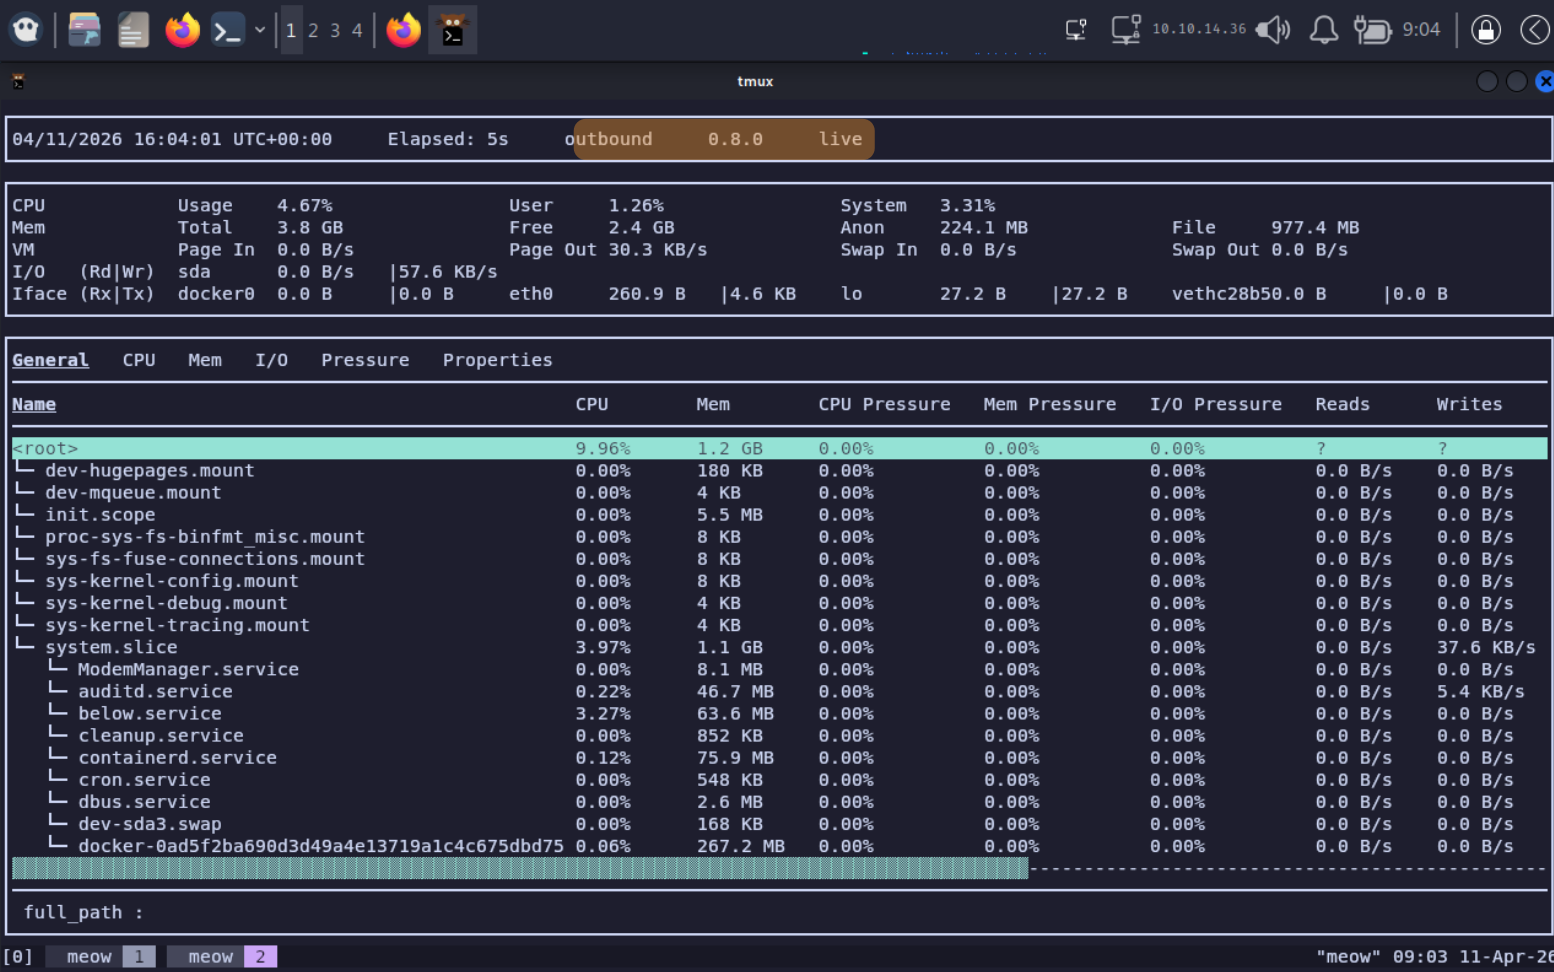The image size is (1554, 972).
Task: Open the Kali applications menu icon
Action: 26,30
